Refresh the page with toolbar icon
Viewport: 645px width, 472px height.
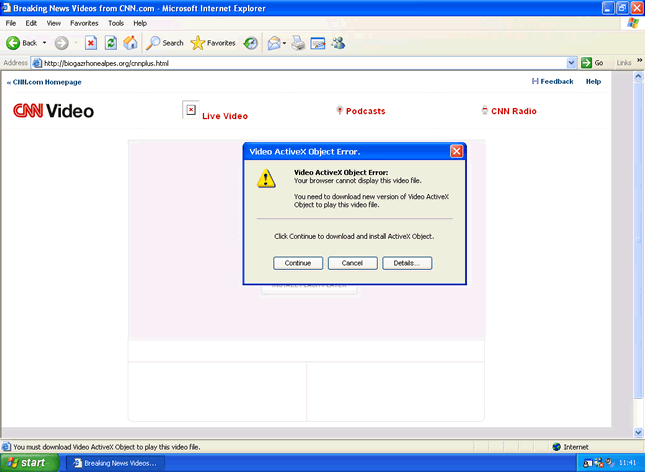[x=110, y=43]
